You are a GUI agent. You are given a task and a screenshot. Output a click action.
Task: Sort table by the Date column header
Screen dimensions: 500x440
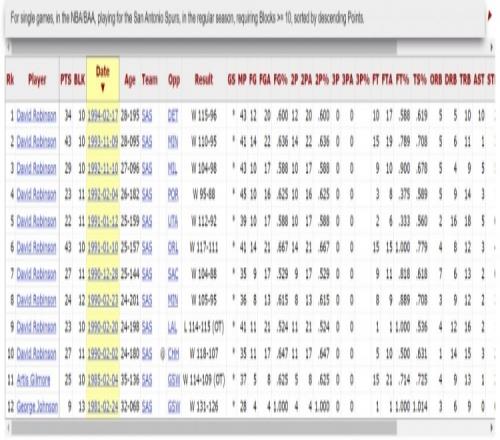pos(103,79)
